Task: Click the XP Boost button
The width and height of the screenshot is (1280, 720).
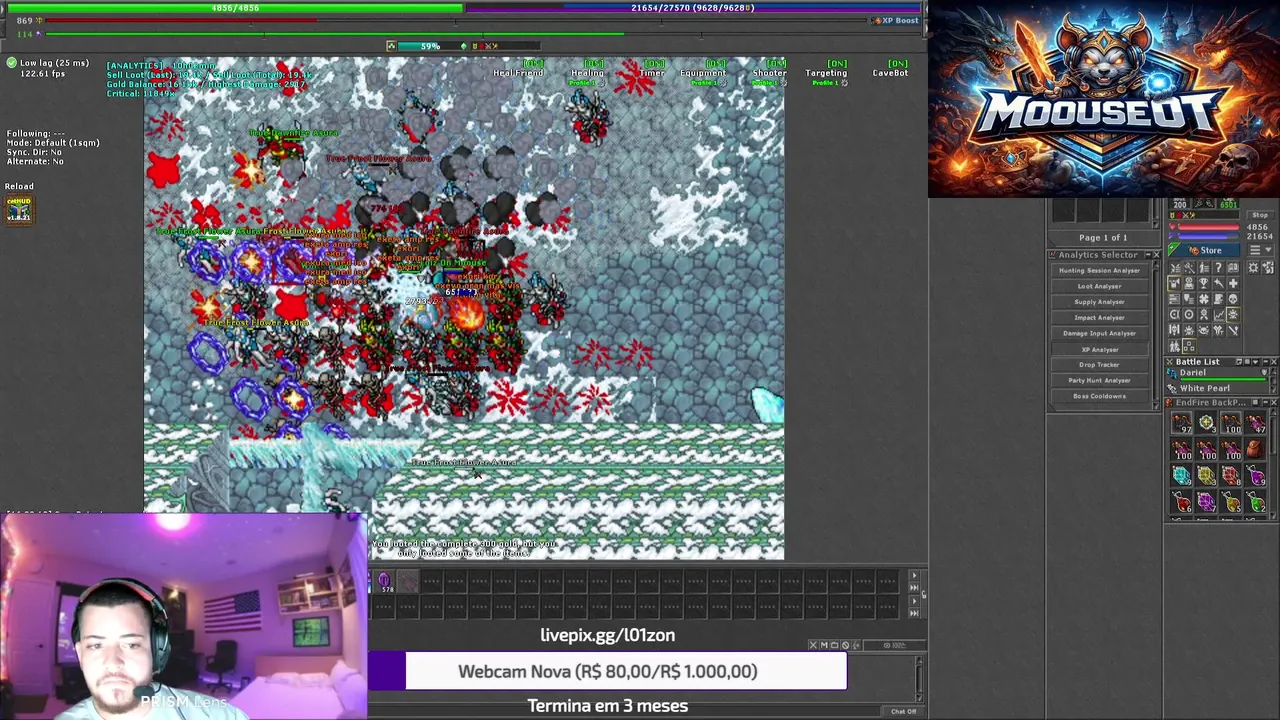Action: point(895,20)
